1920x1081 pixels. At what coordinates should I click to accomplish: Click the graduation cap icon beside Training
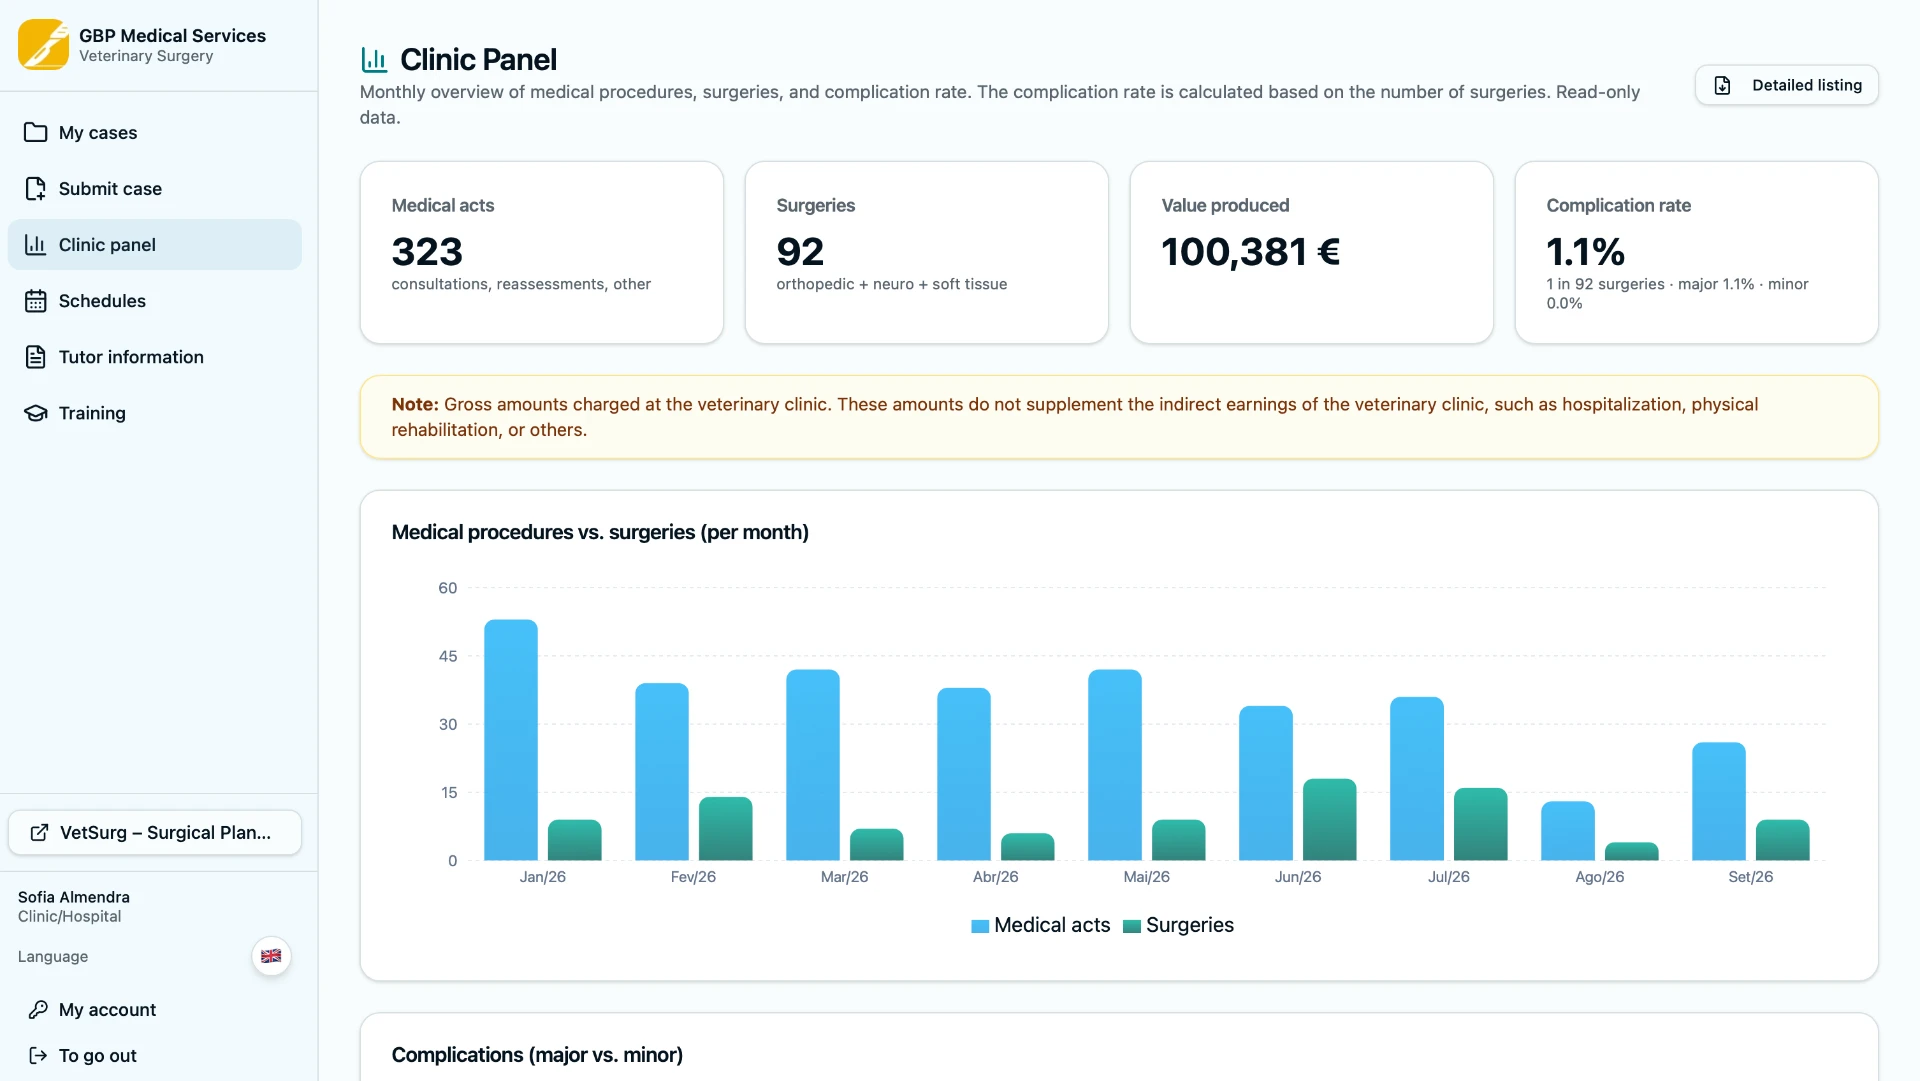[36, 413]
